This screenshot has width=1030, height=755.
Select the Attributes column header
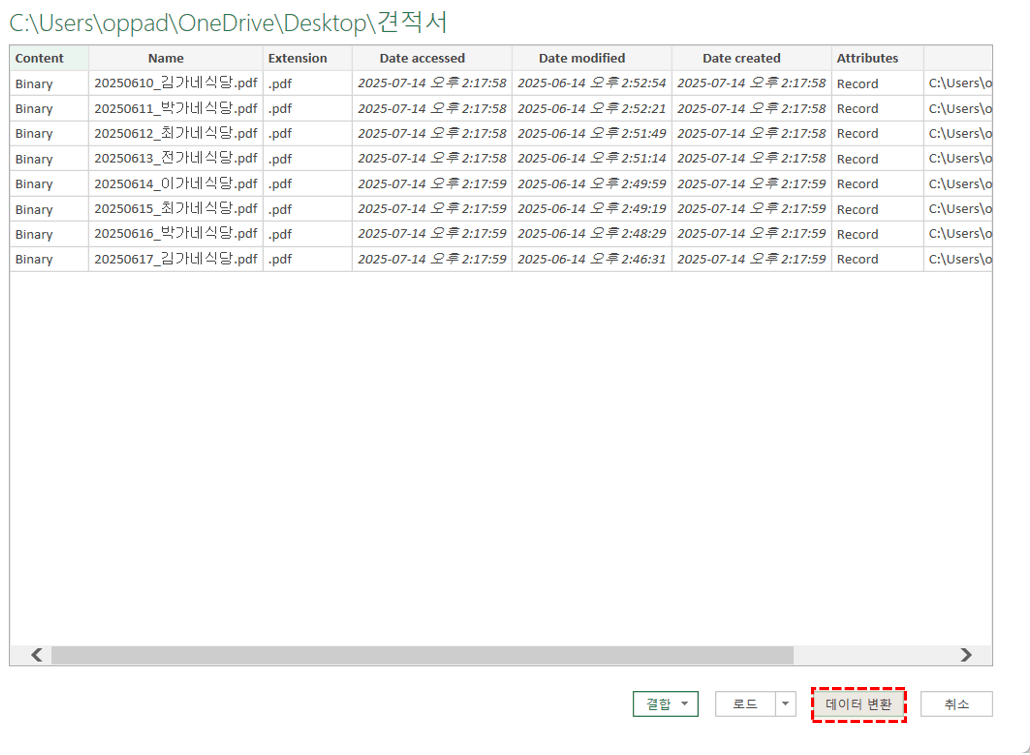(867, 58)
